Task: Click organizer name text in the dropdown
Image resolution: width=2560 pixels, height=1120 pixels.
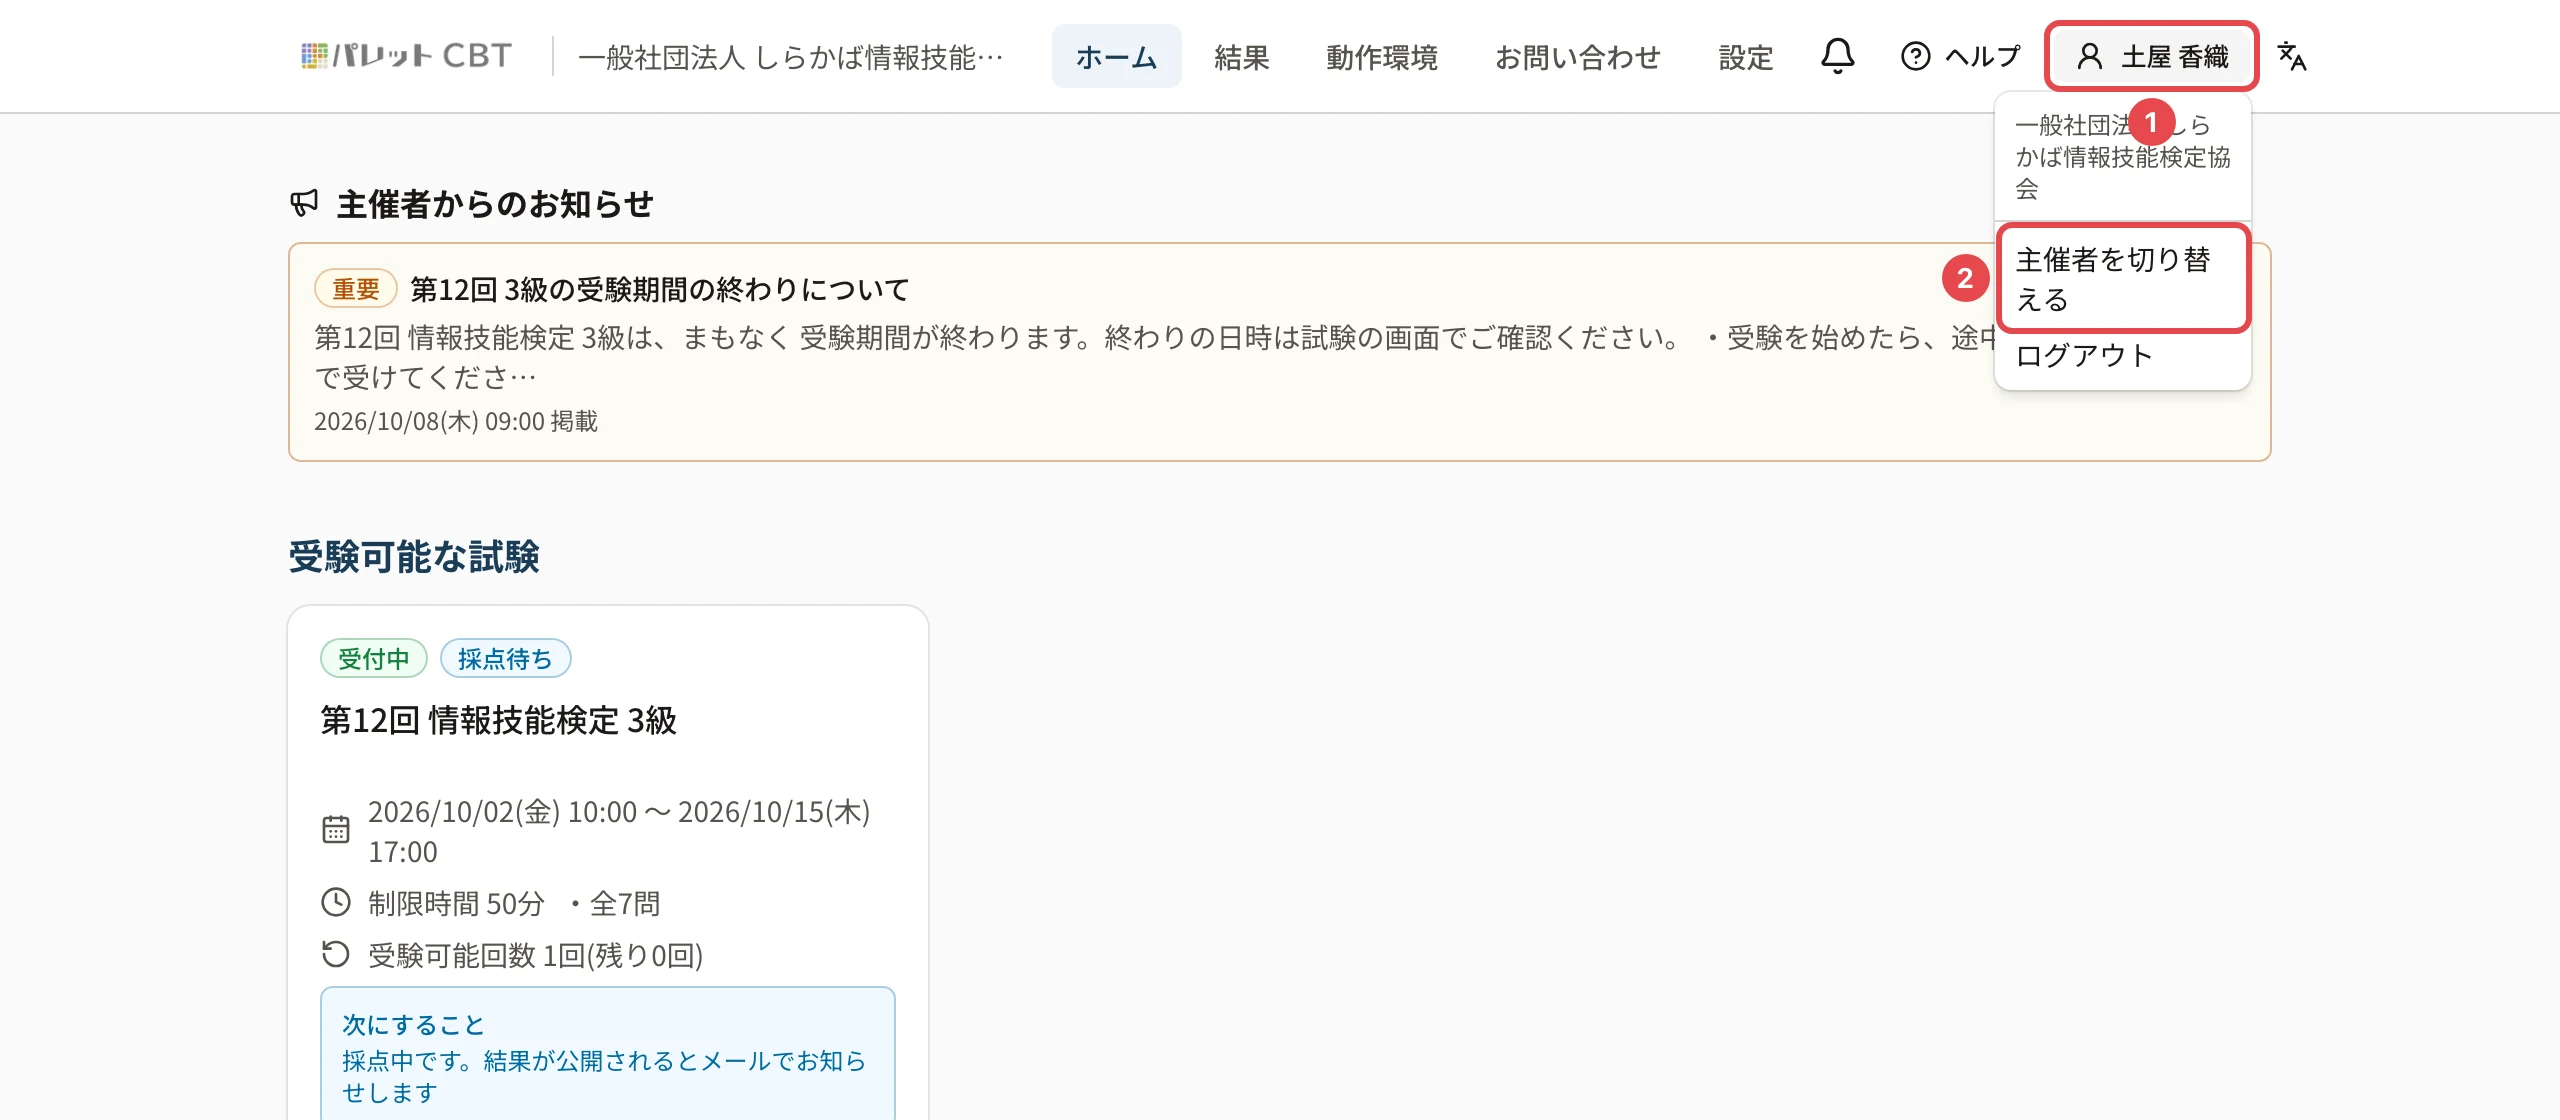Action: [x=2122, y=157]
